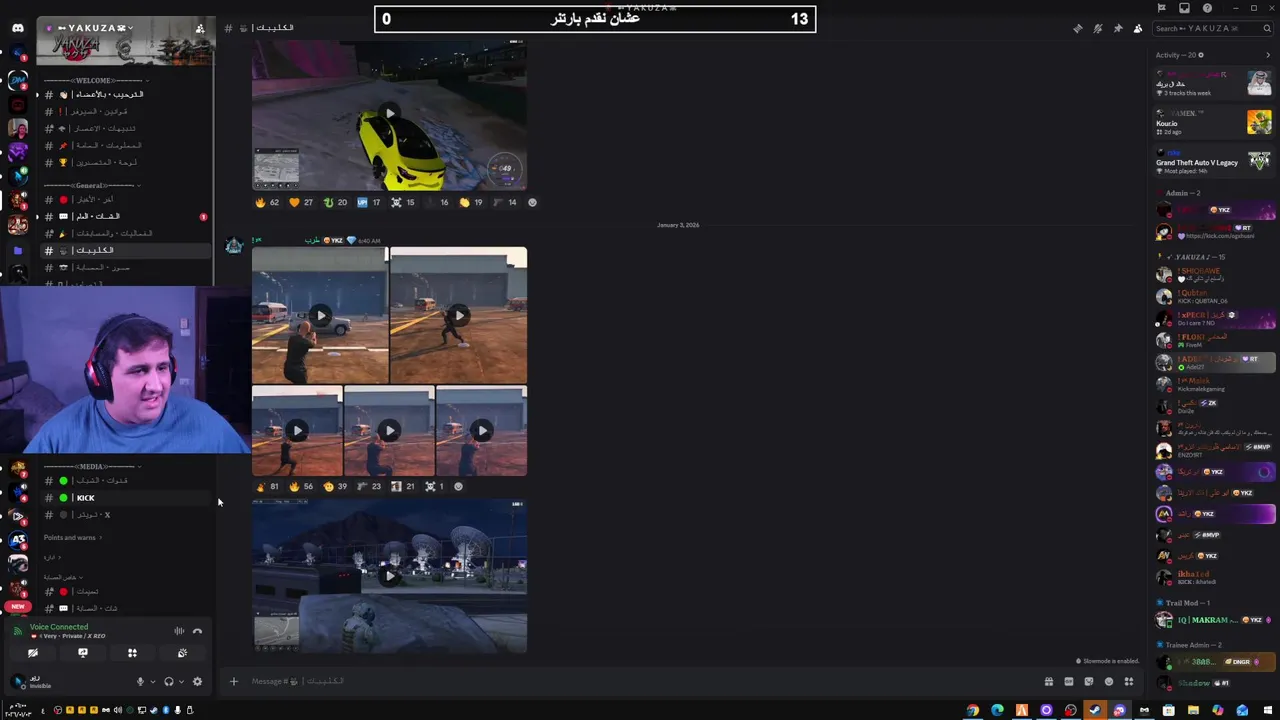Open the KICK channel
1280x720 pixels.
(125, 498)
